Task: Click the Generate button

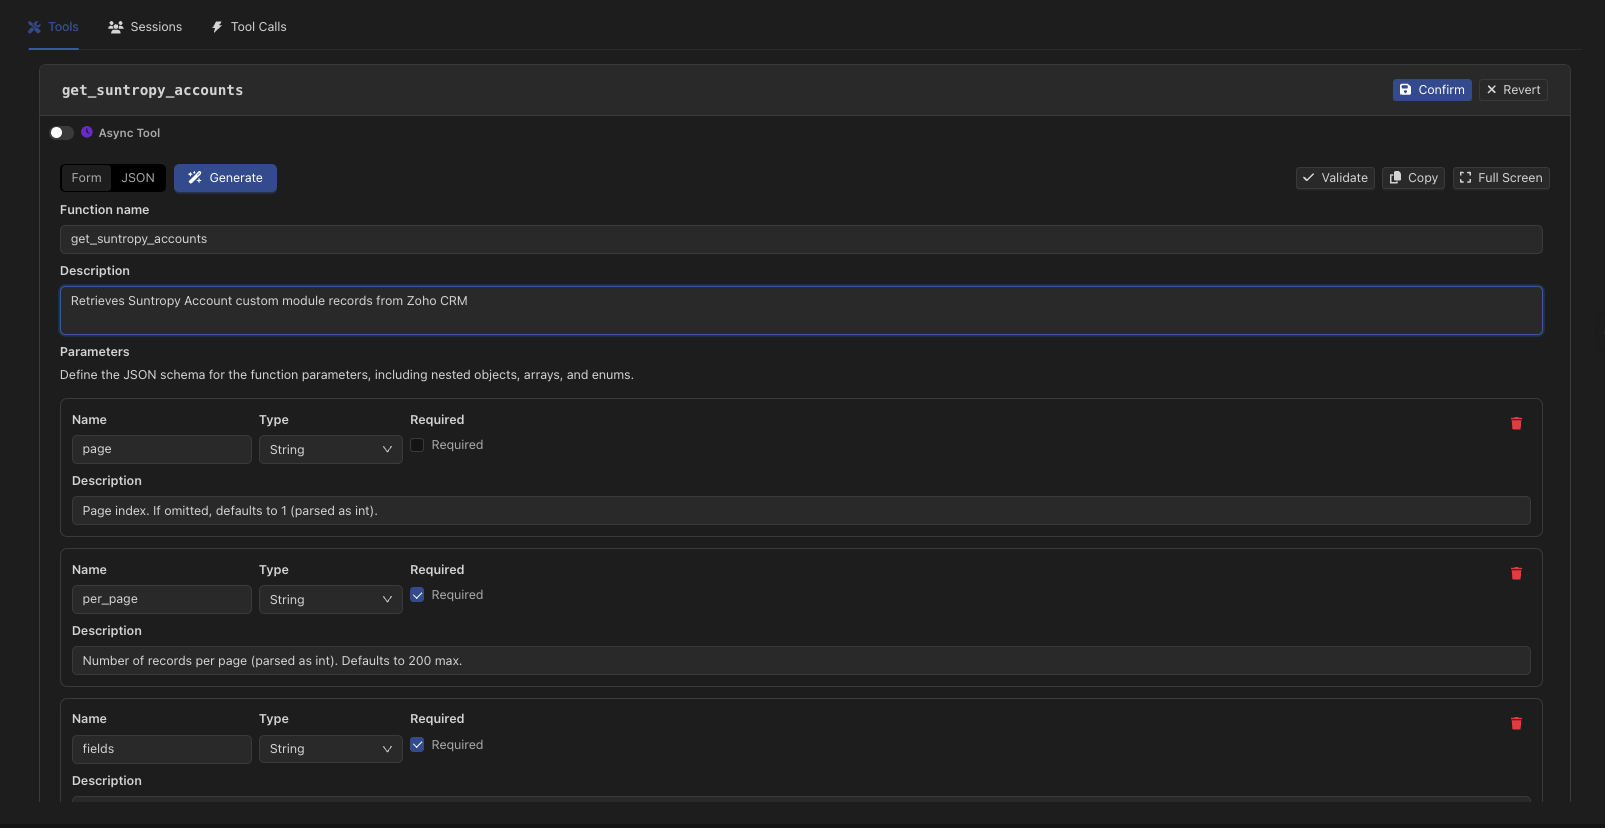Action: coord(225,178)
